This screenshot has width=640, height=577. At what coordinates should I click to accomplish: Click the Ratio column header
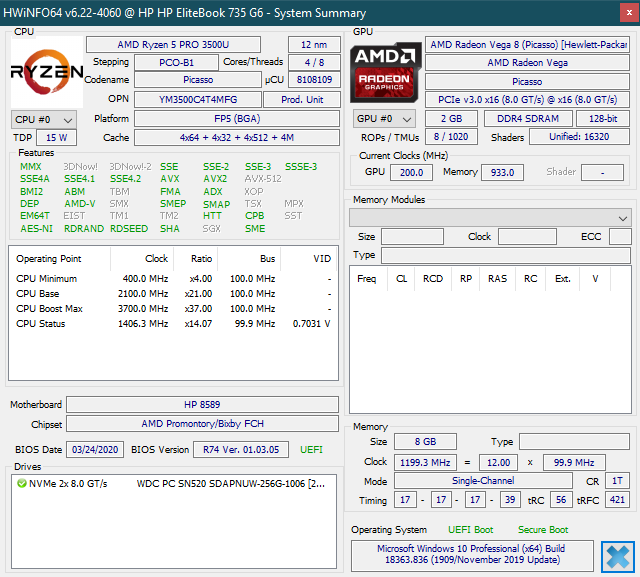pos(196,259)
